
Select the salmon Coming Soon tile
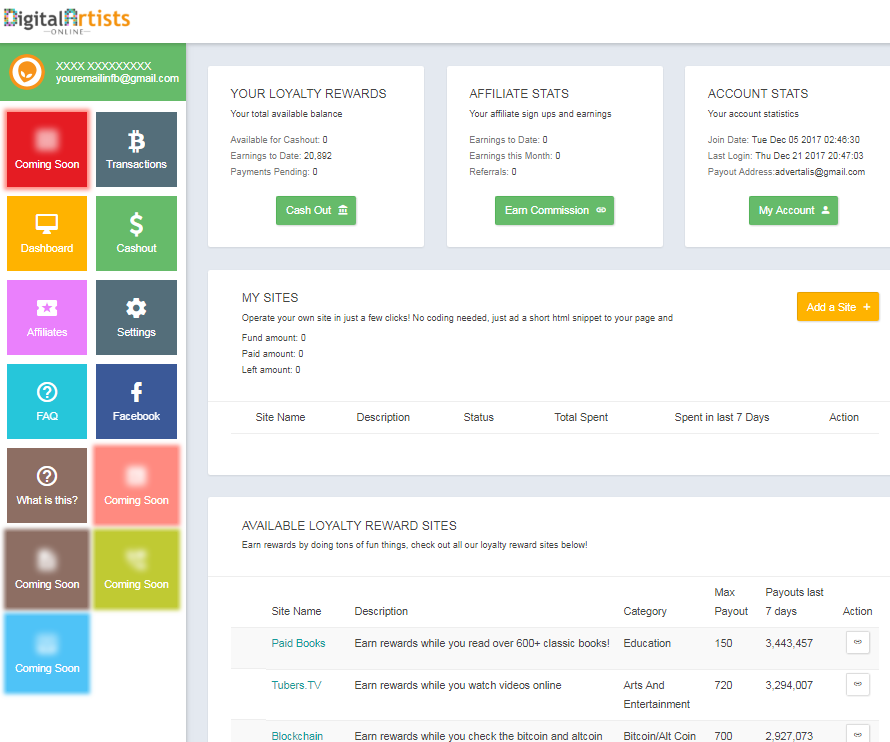tap(136, 485)
